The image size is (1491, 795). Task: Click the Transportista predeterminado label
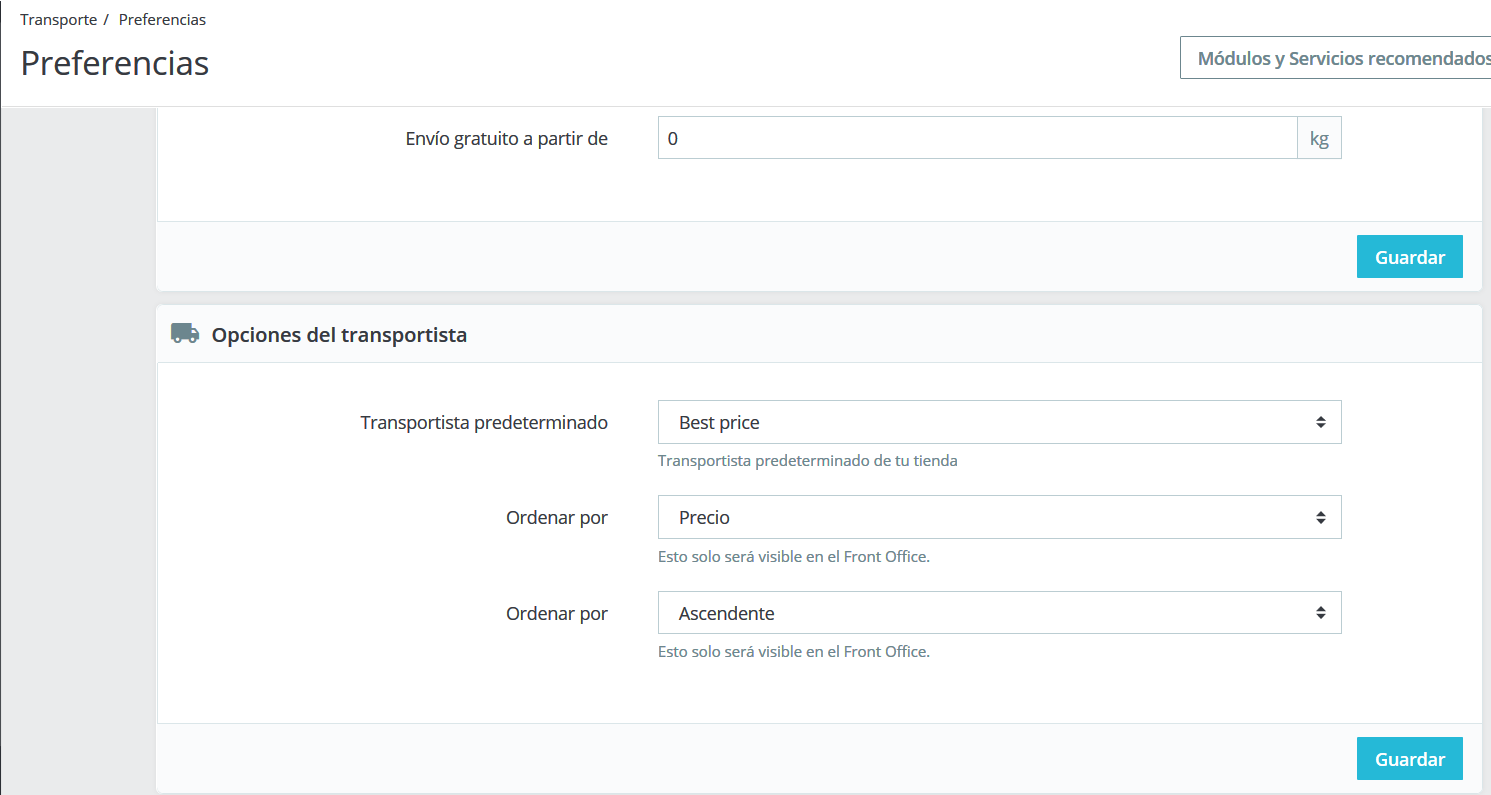pos(484,423)
